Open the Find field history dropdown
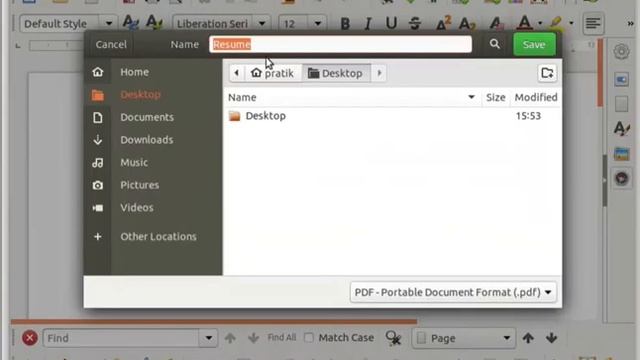 point(208,338)
